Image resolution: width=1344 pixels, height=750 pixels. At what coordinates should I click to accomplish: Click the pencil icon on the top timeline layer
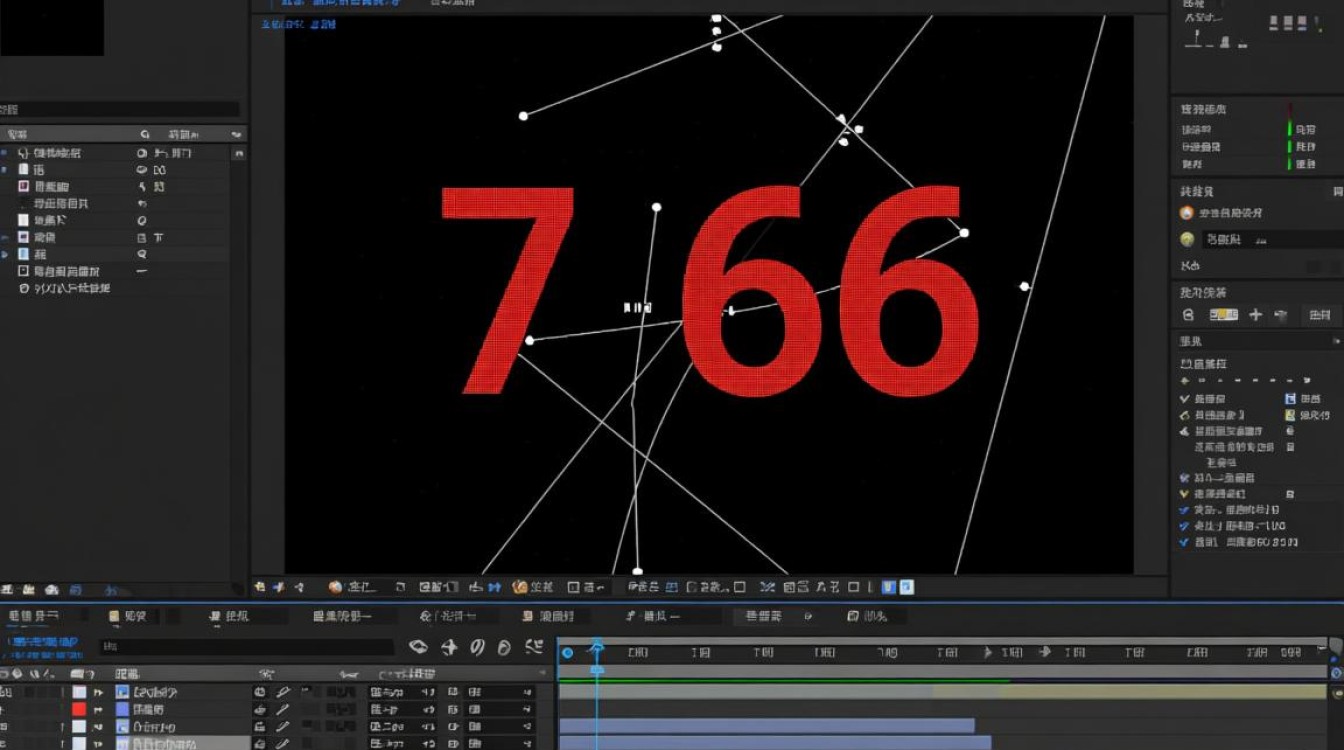284,692
